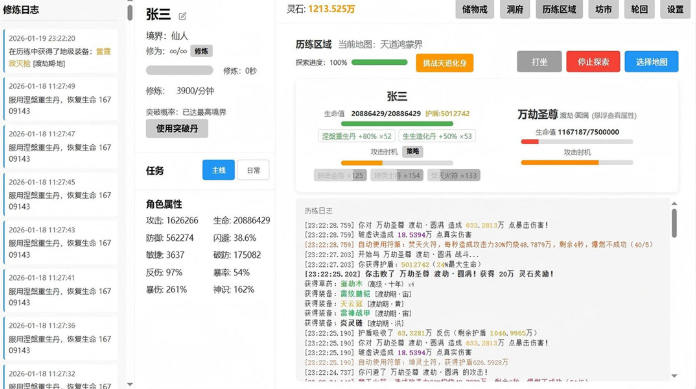Click the 当前地图: 天道鸿蒙界 label

pos(380,44)
